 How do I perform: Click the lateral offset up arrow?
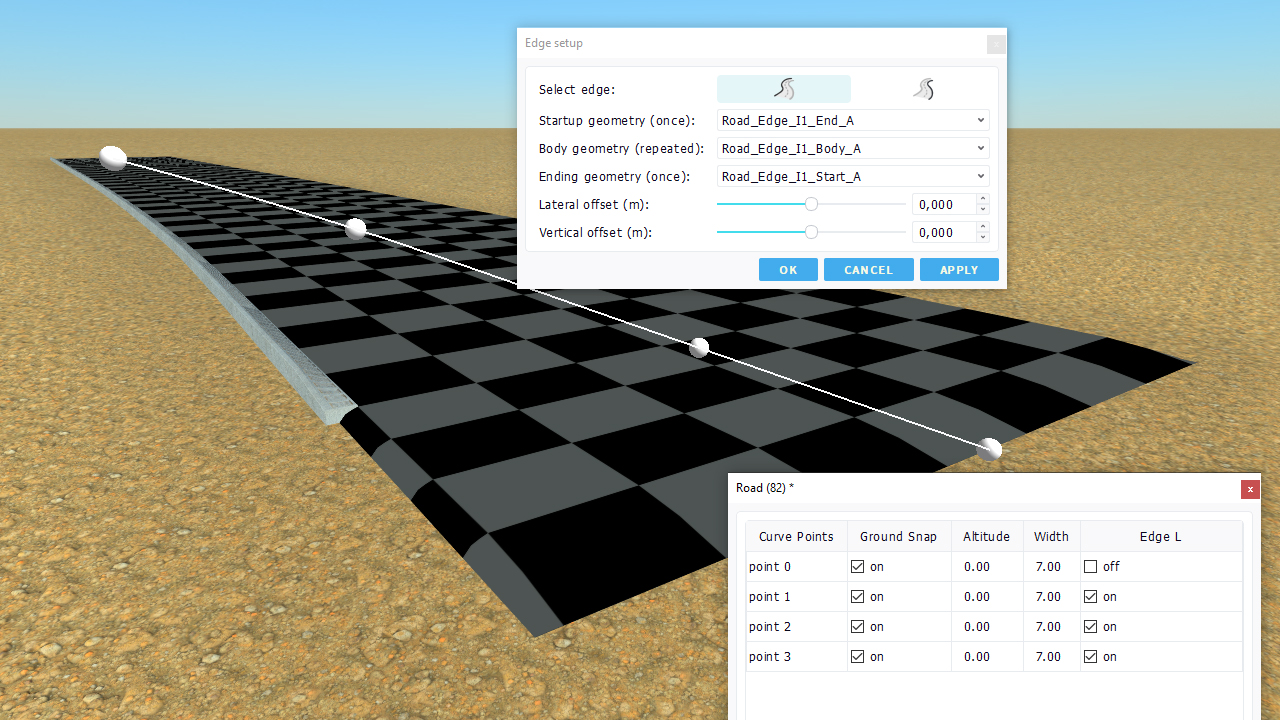(x=983, y=200)
